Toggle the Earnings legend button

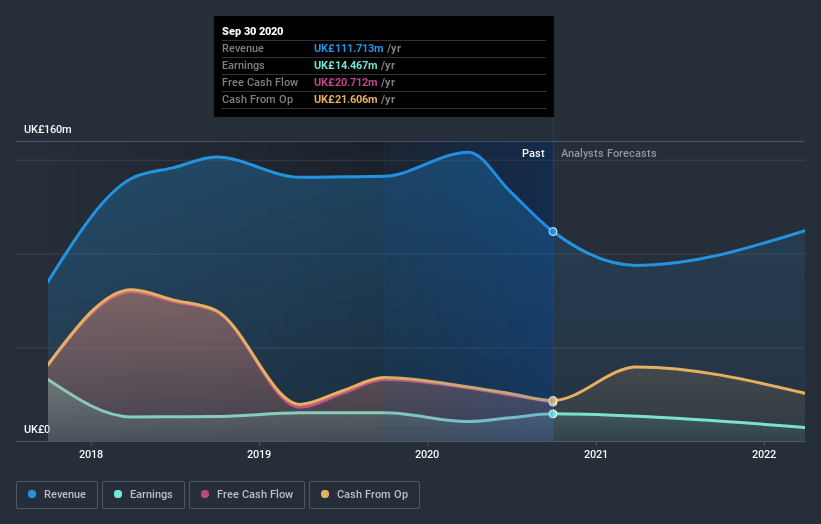[143, 495]
